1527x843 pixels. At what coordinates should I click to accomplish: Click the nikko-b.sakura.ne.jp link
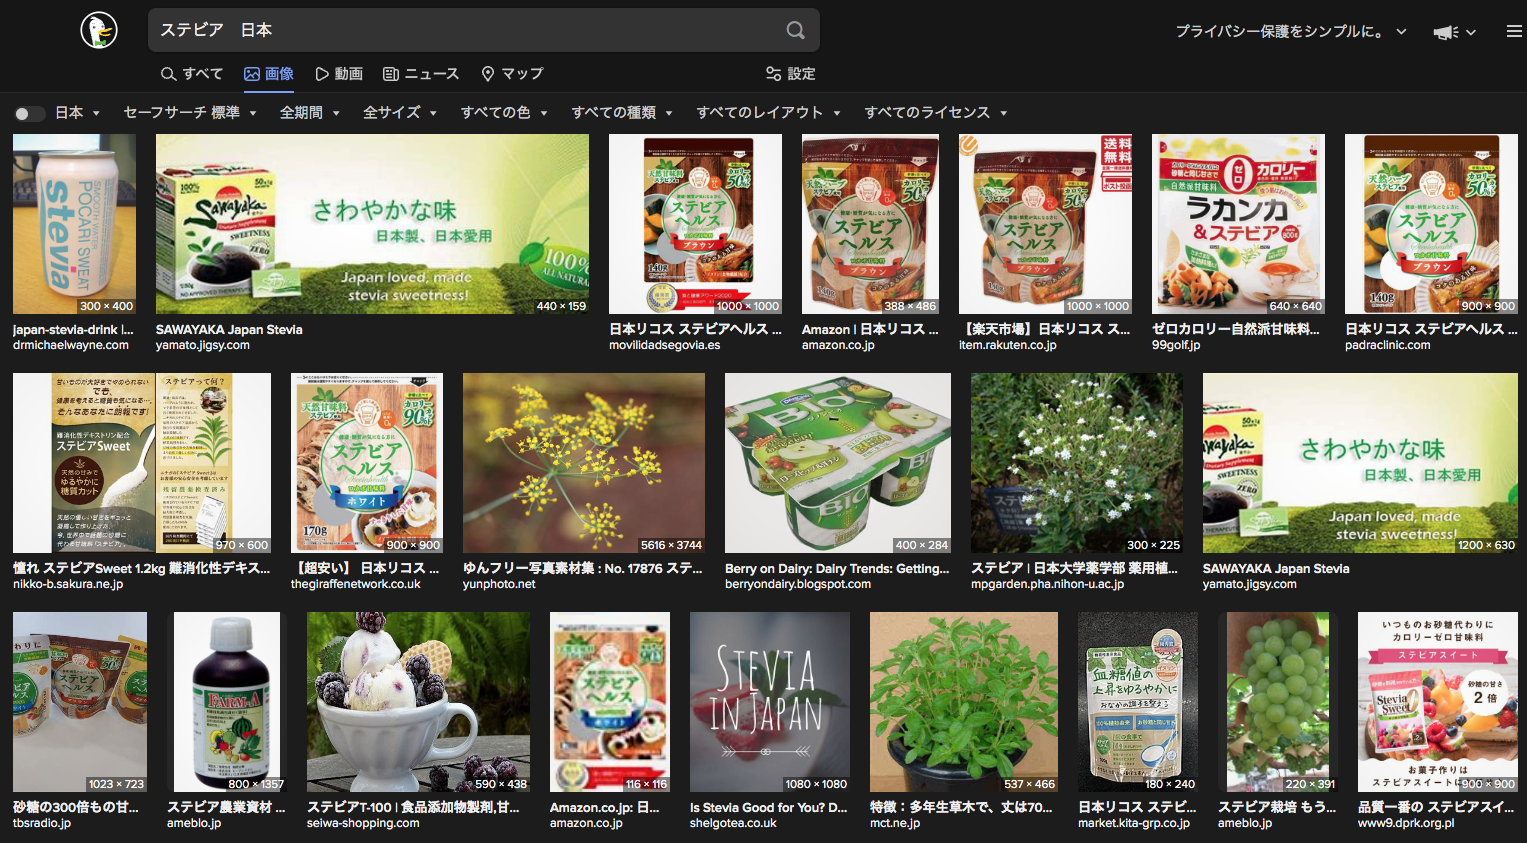(68, 584)
